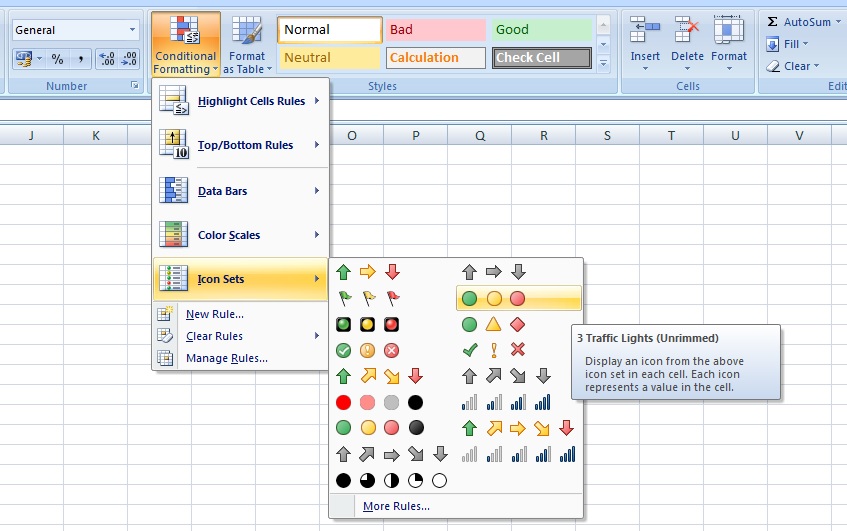The width and height of the screenshot is (847, 531).
Task: Select the 3 Traffic Lights (Unrimmed) icon set
Action: click(x=492, y=298)
